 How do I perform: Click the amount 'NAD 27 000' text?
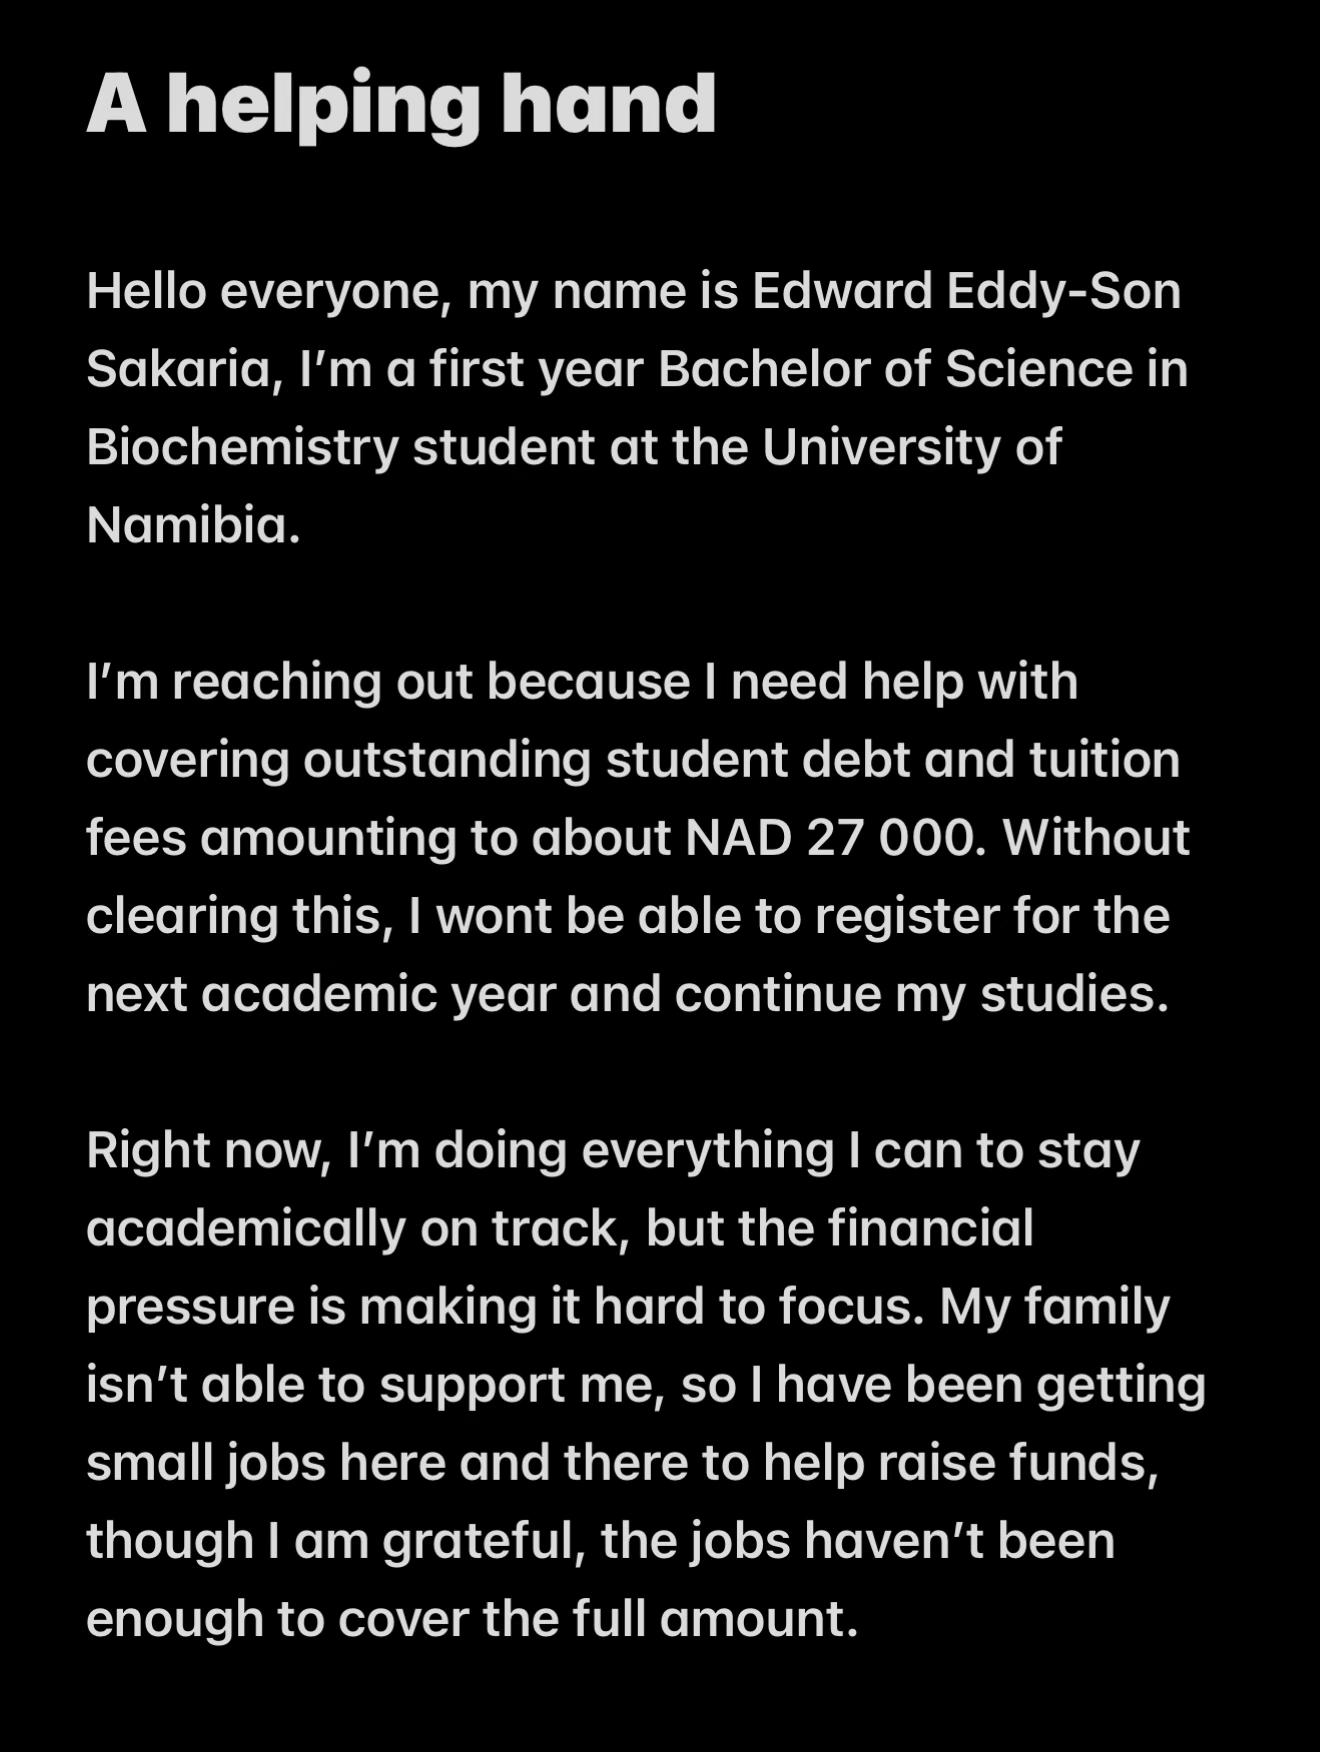click(829, 838)
